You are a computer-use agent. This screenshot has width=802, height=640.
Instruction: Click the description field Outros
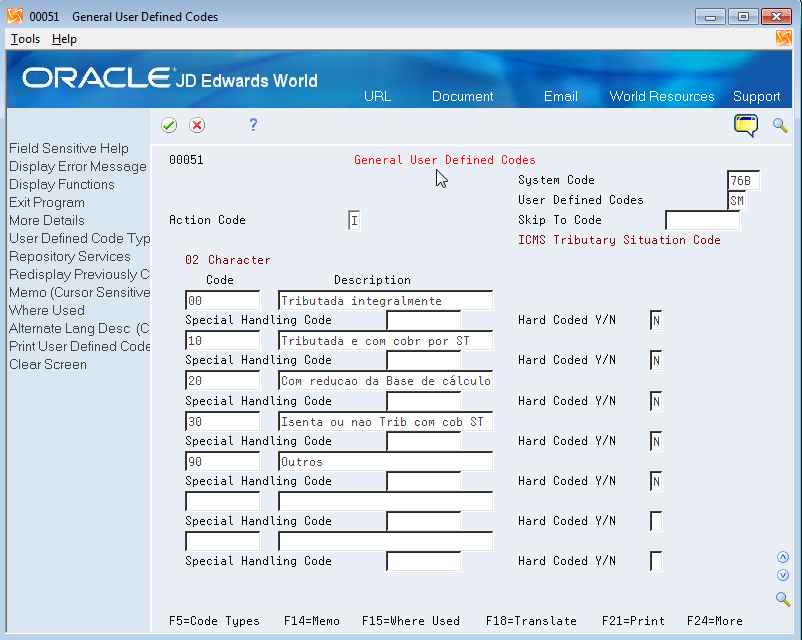[x=386, y=461]
